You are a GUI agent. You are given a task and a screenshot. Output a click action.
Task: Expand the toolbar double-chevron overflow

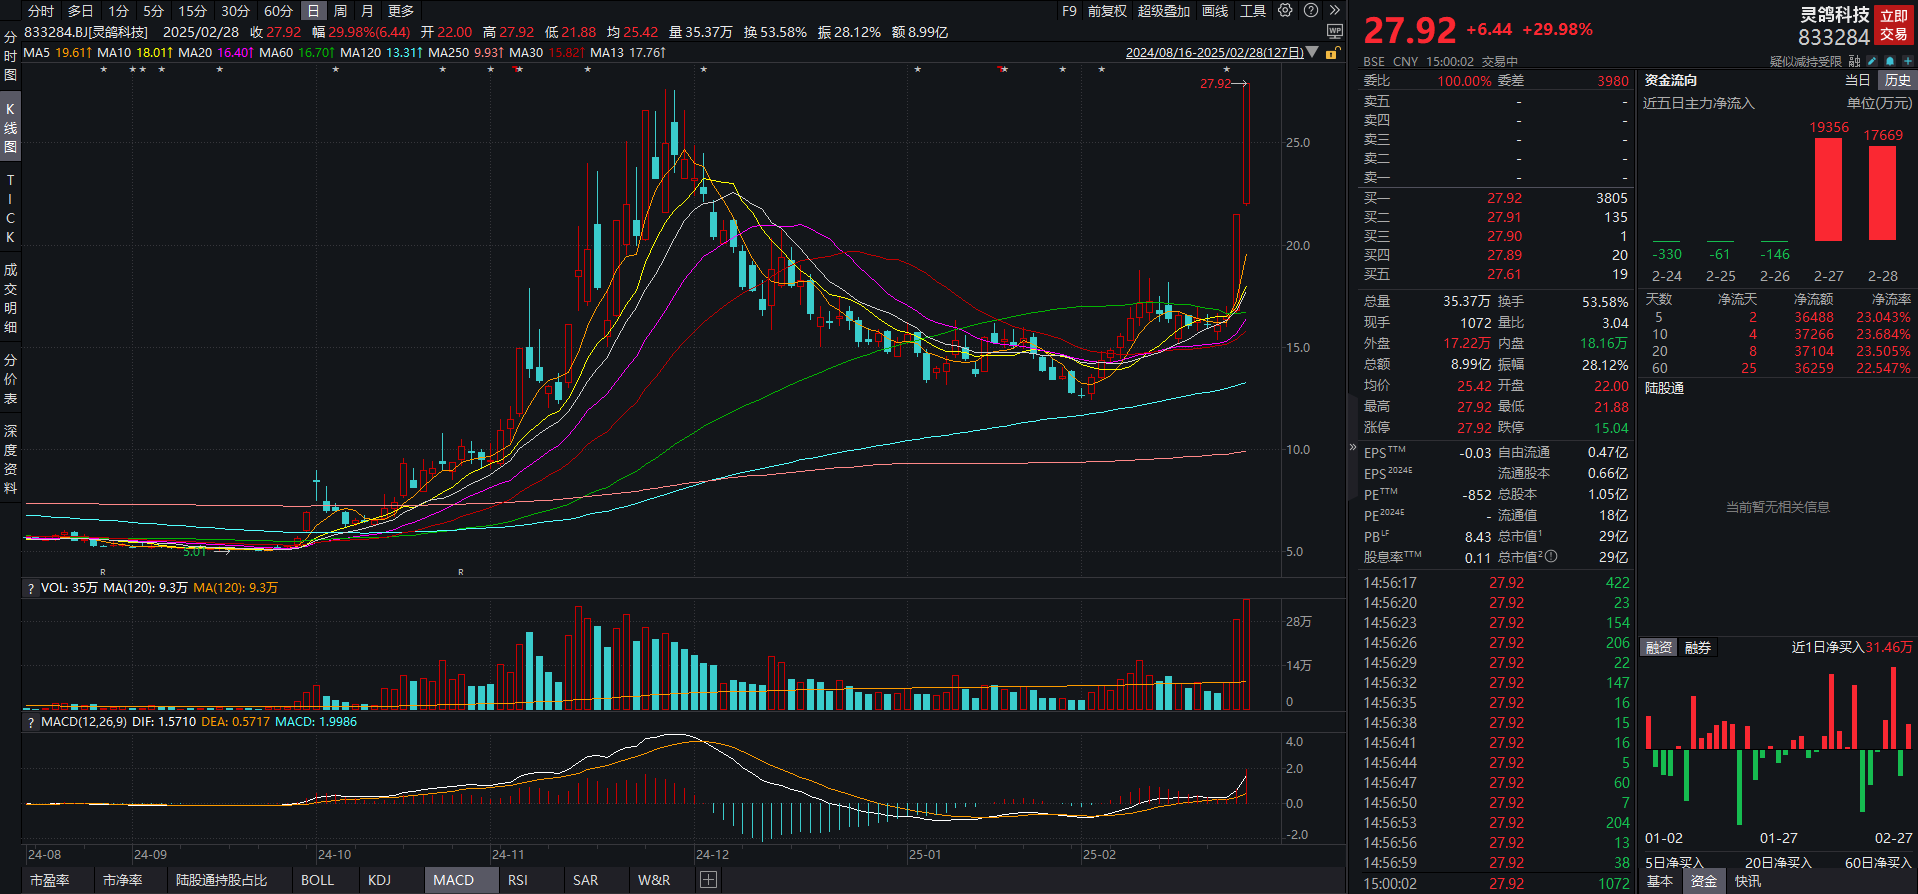pos(1334,11)
